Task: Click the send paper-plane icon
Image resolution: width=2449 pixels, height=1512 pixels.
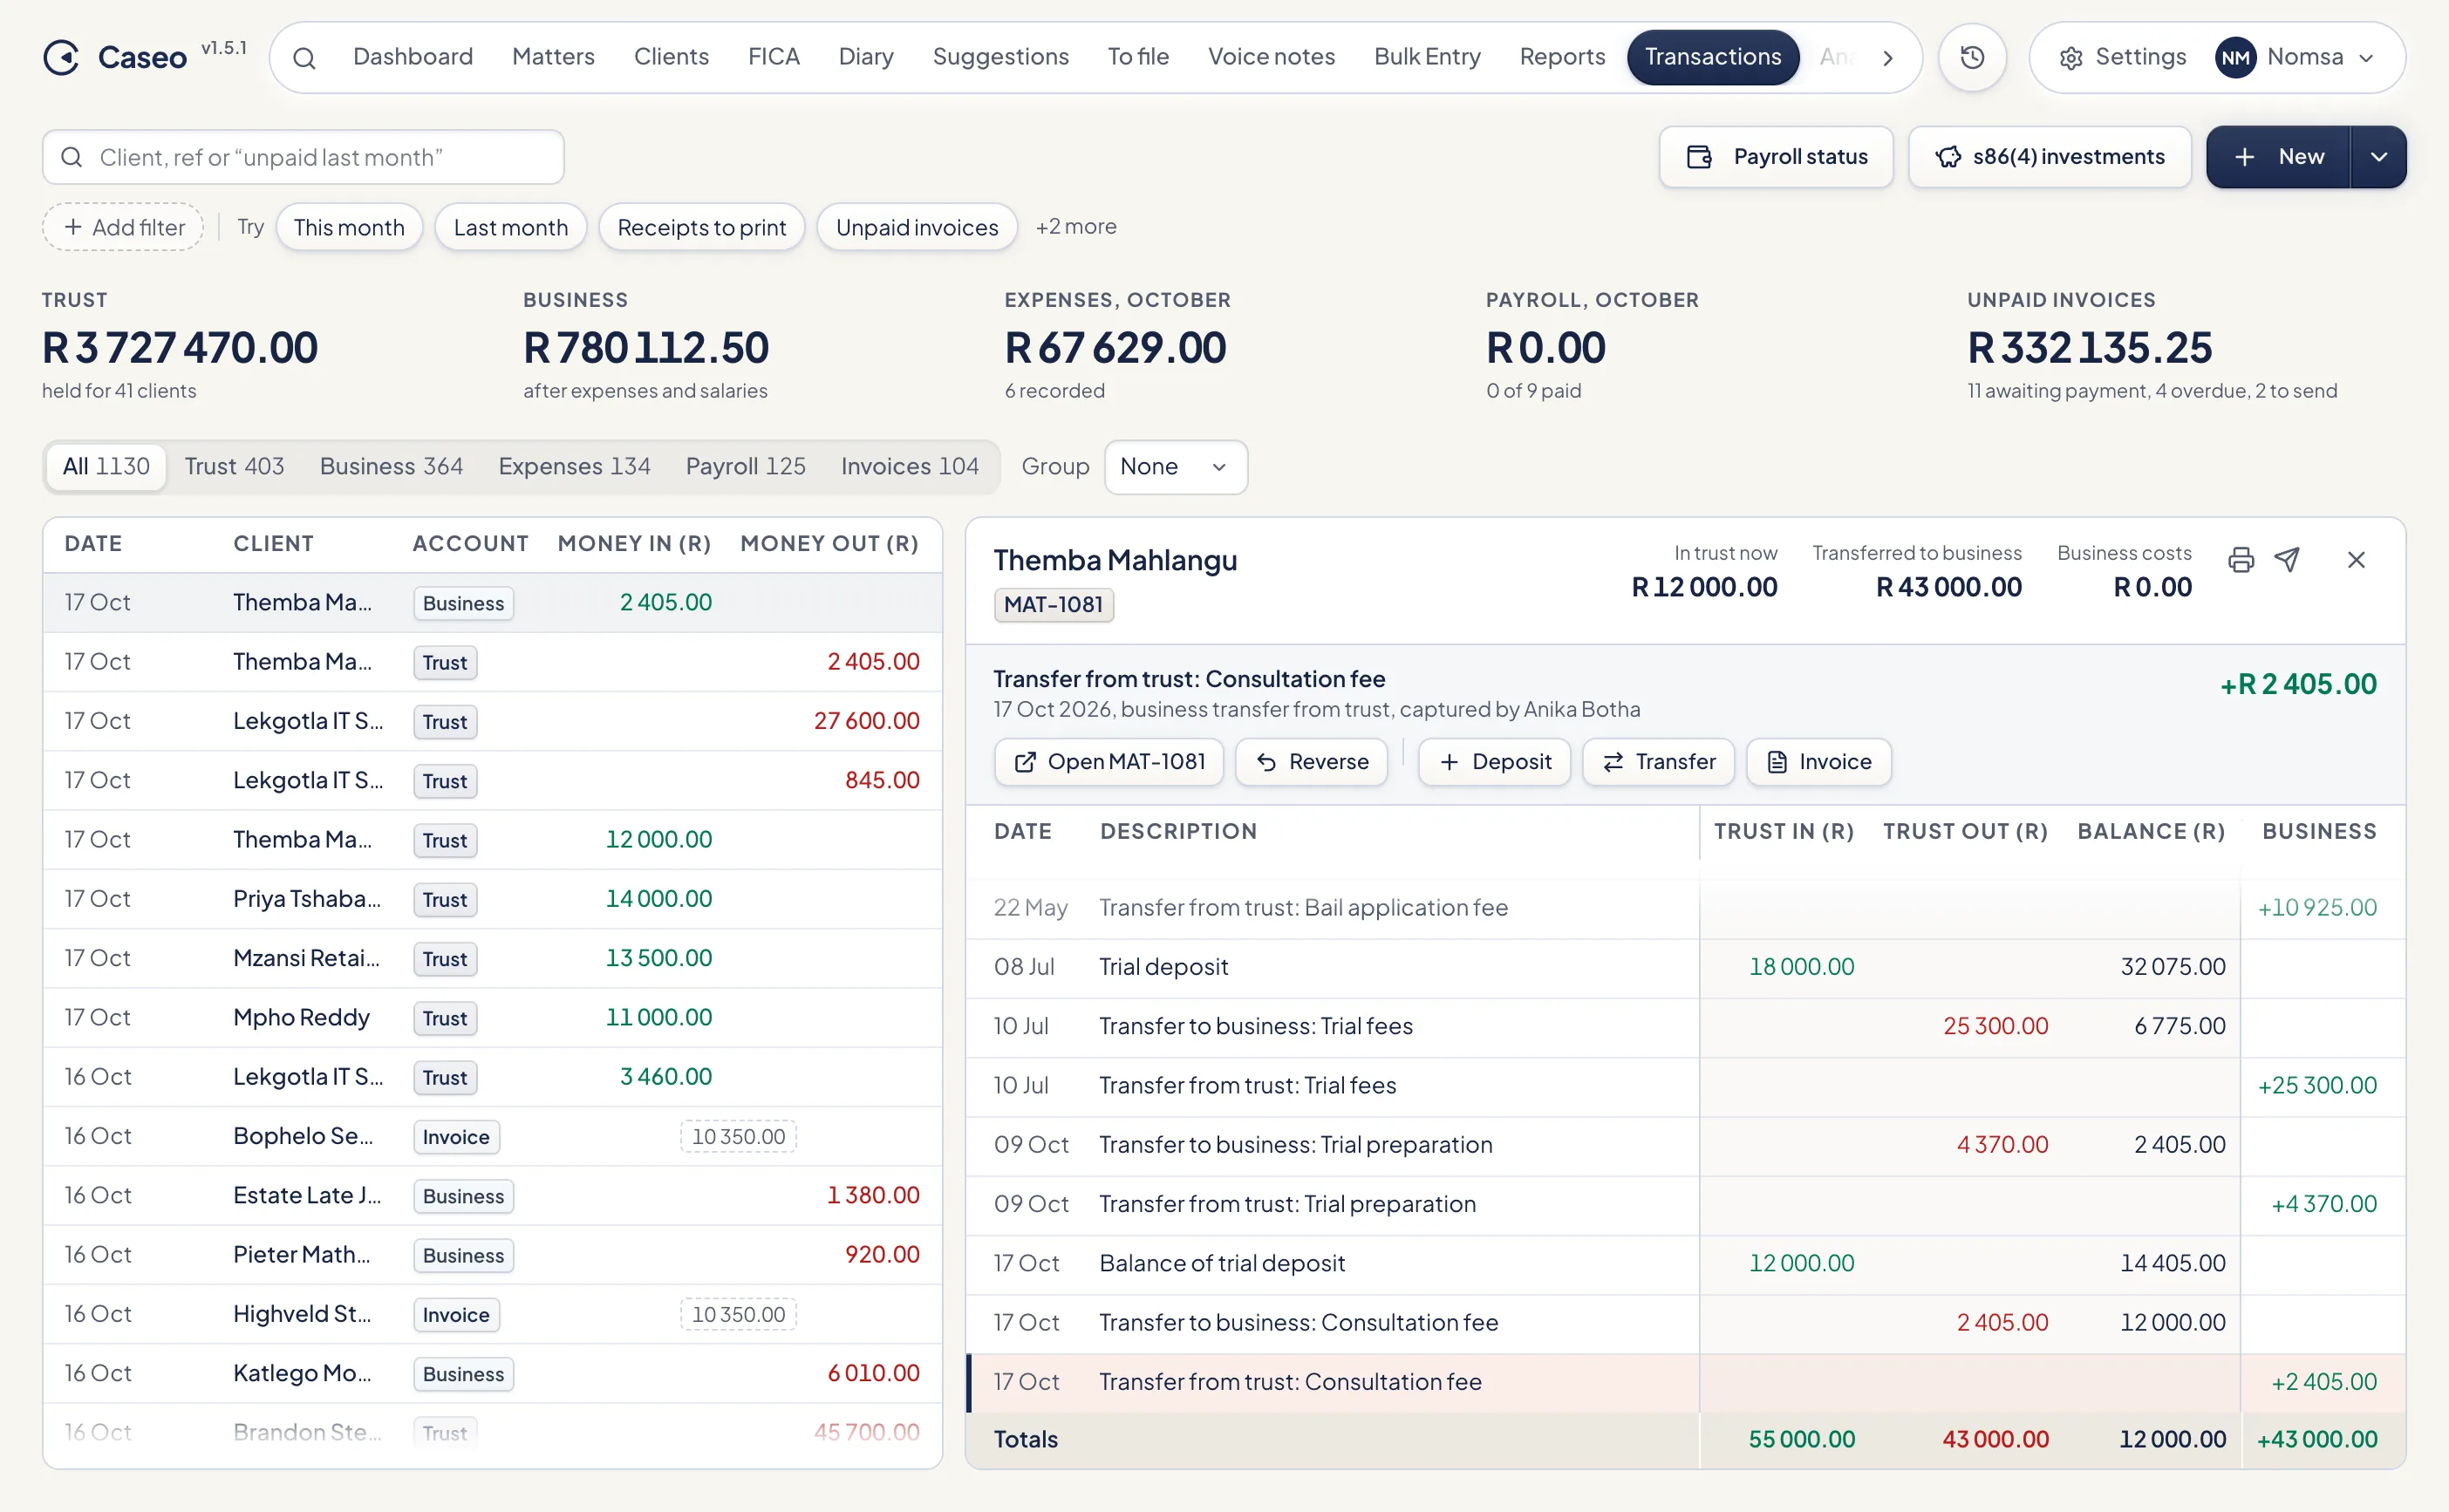Action: point(2286,560)
